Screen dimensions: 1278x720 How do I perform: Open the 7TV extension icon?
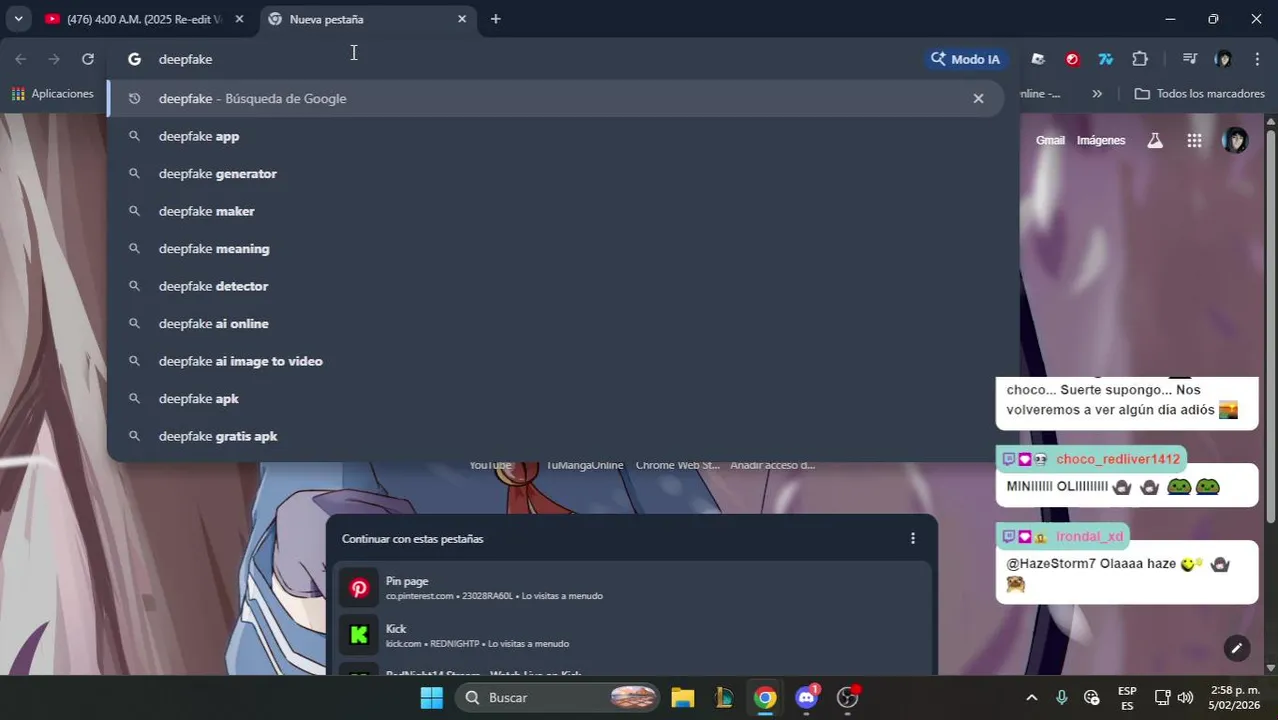click(1106, 59)
